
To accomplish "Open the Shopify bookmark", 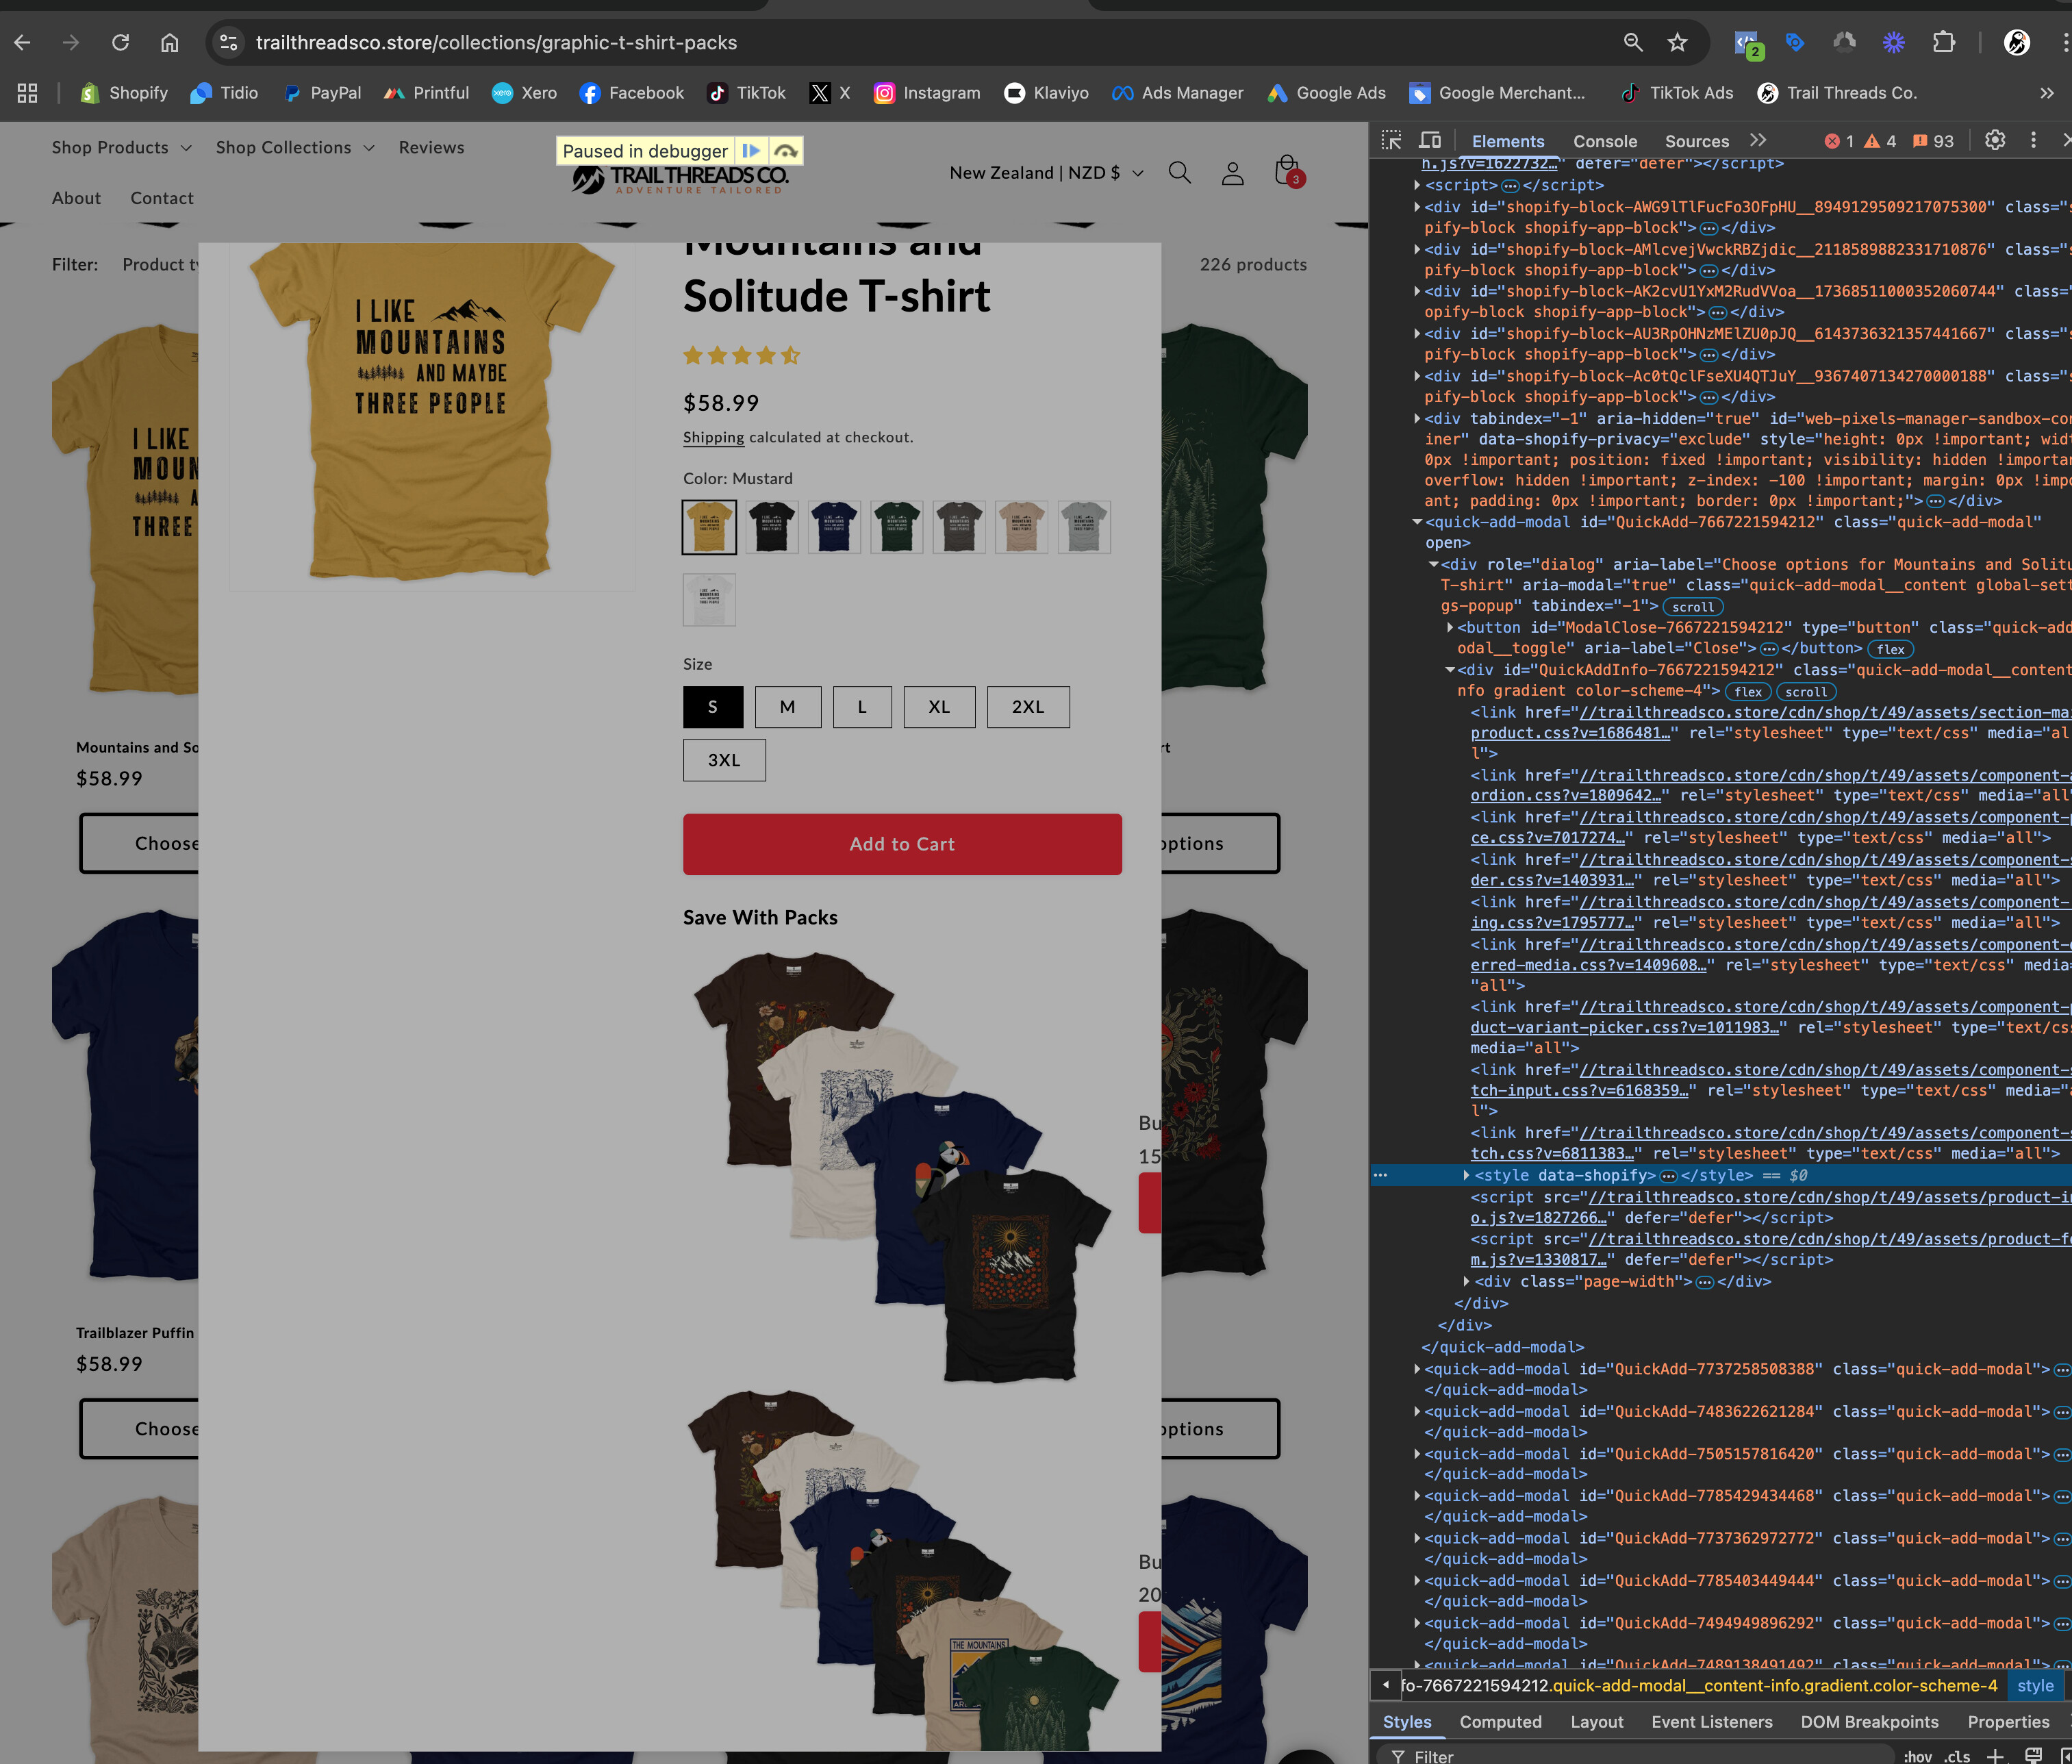I will coord(124,93).
